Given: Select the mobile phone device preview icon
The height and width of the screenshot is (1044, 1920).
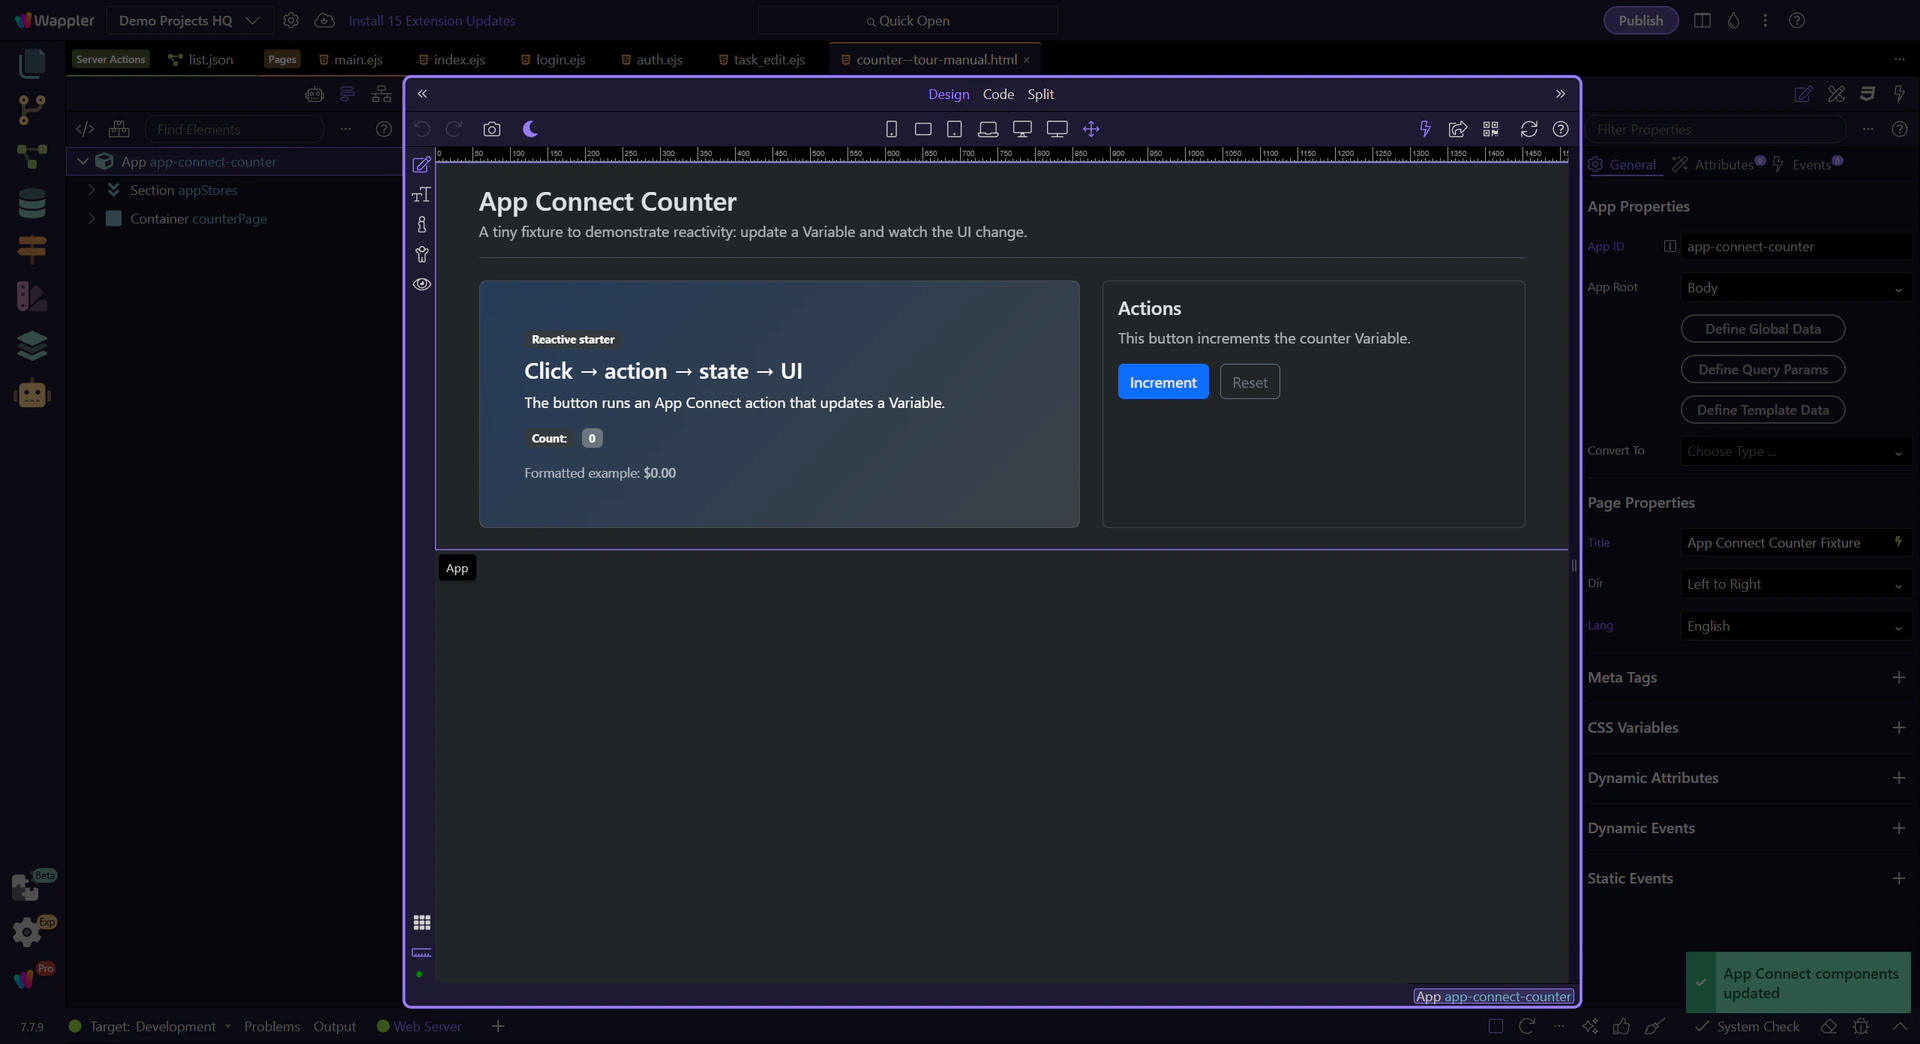Looking at the screenshot, I should click(891, 129).
